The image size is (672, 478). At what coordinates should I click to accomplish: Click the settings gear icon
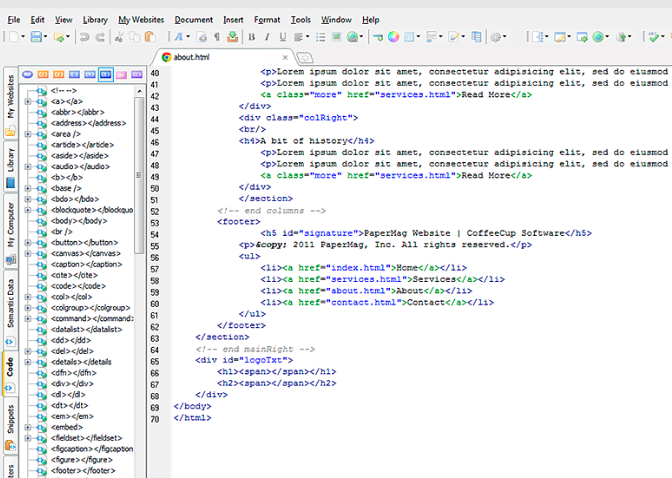tap(497, 37)
